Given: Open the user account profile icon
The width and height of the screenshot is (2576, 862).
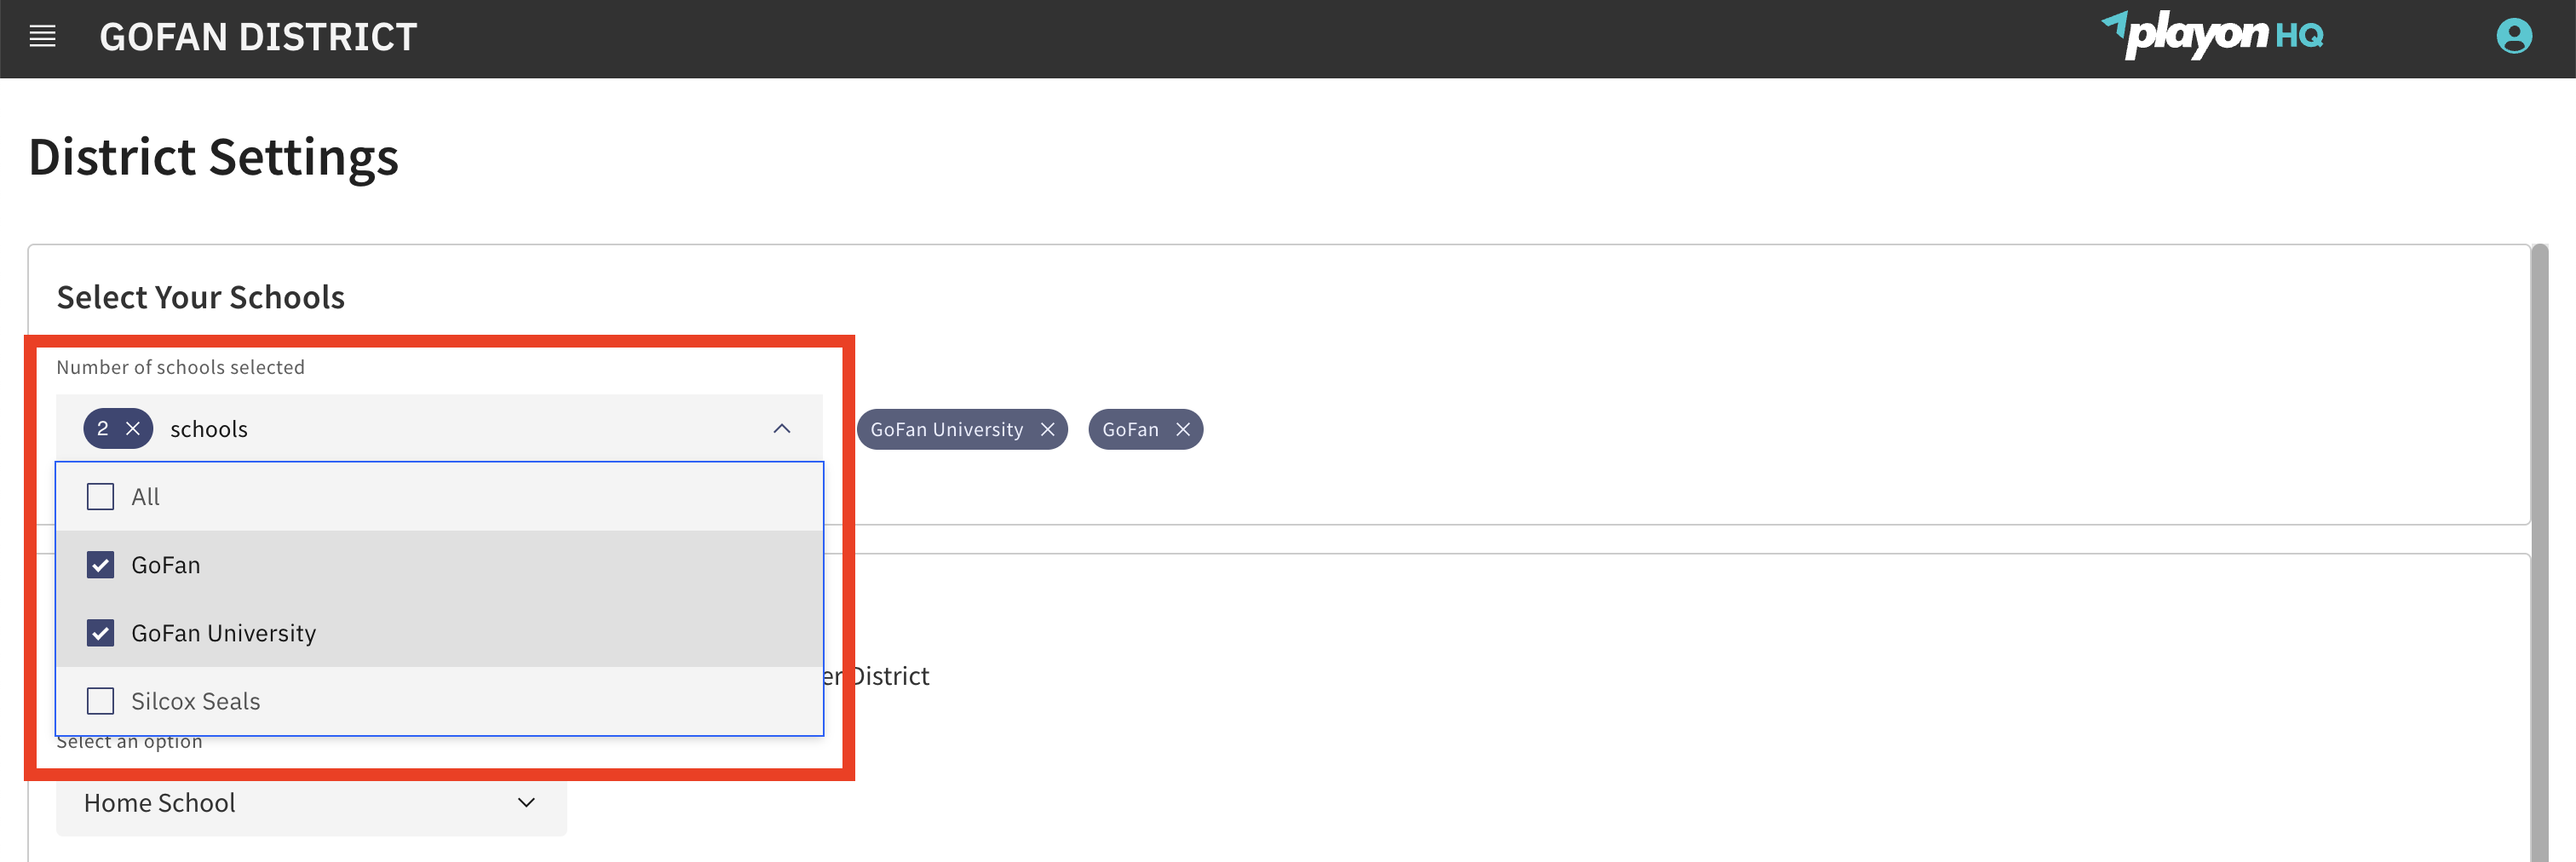Looking at the screenshot, I should coord(2513,37).
